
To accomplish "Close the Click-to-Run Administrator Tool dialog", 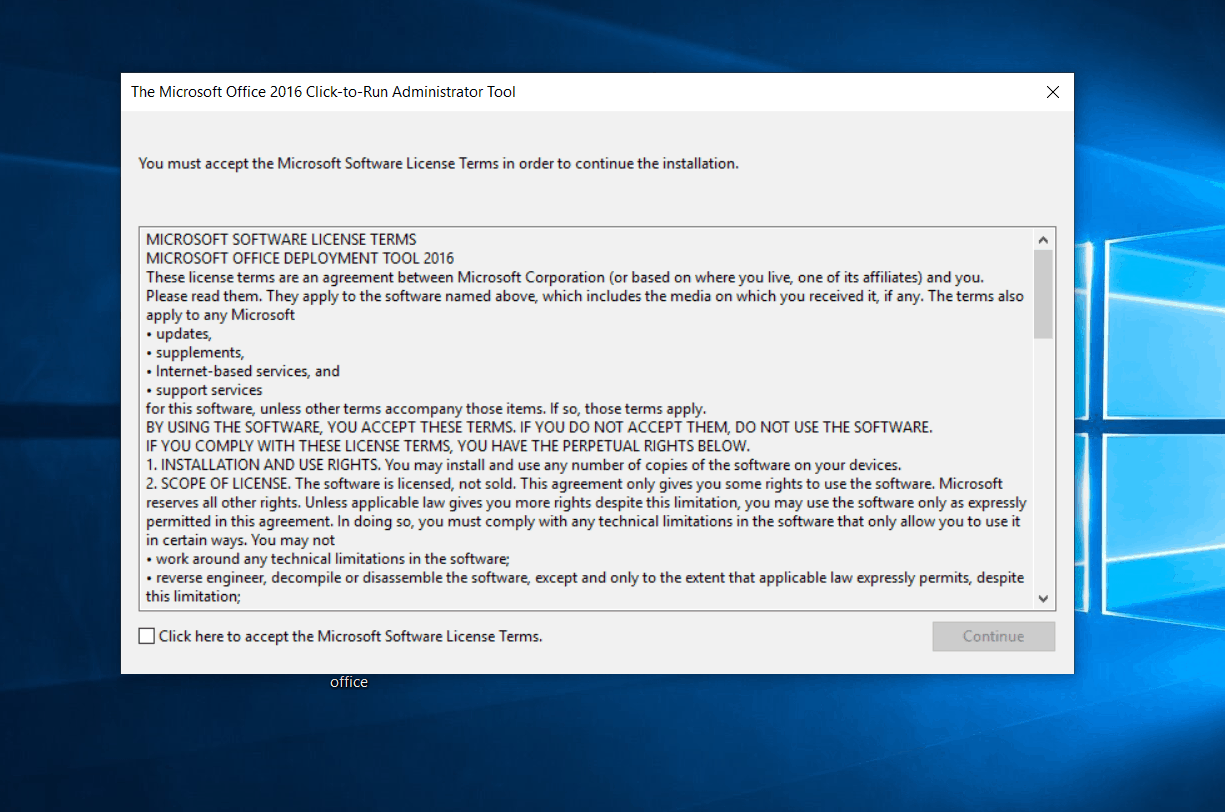I will [1052, 92].
